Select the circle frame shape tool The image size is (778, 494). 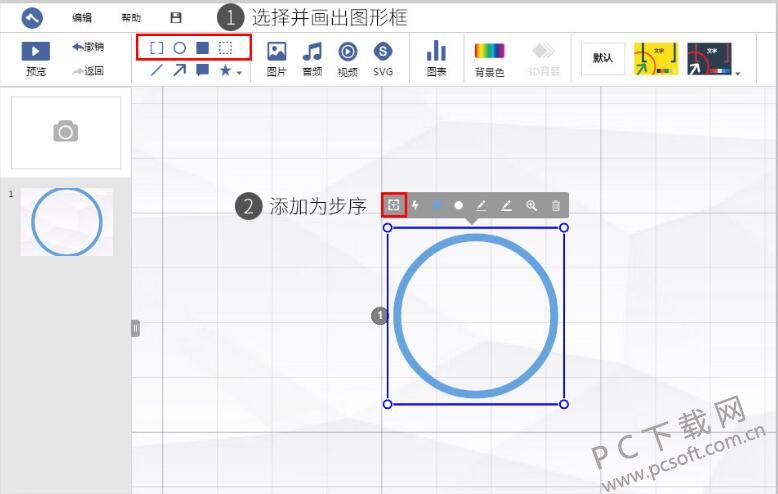click(180, 47)
